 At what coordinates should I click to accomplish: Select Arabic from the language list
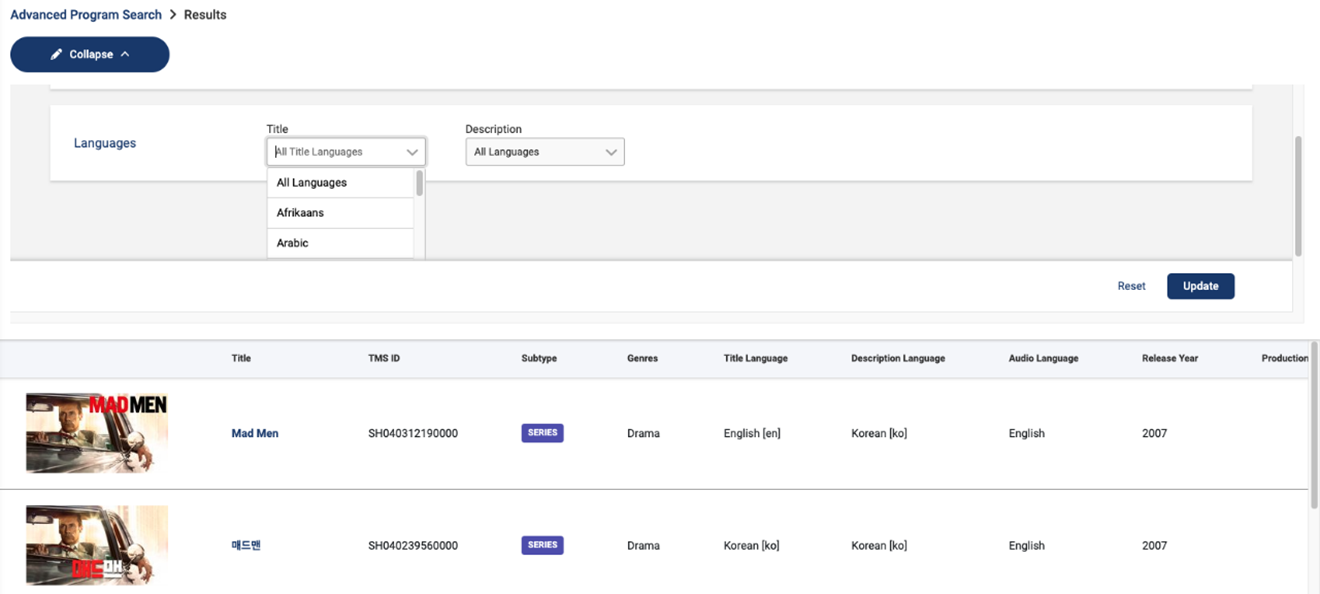tap(293, 243)
